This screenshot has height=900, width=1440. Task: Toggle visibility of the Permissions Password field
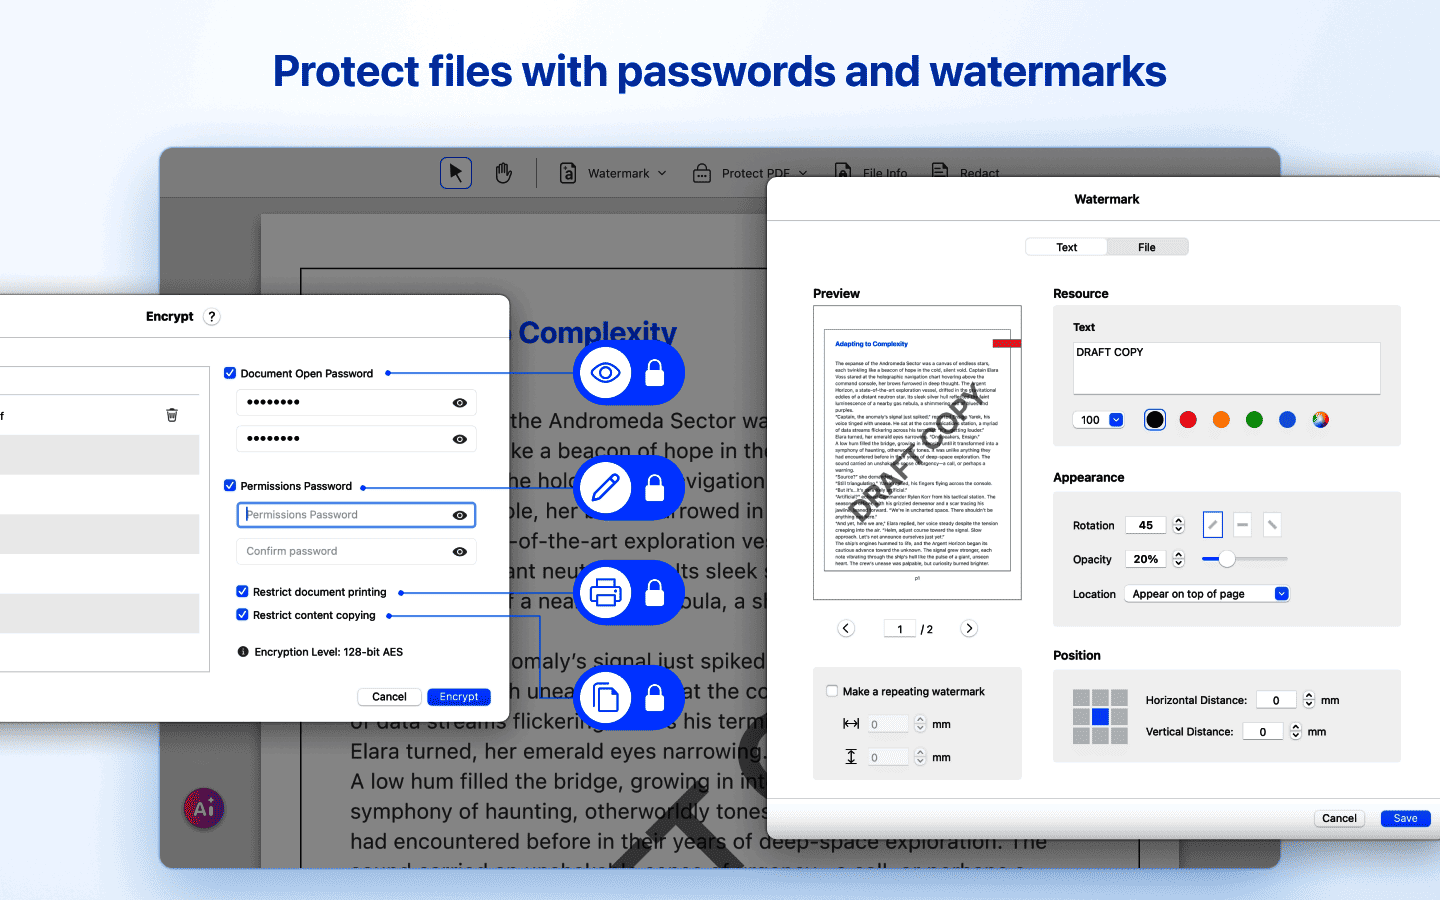(x=459, y=514)
